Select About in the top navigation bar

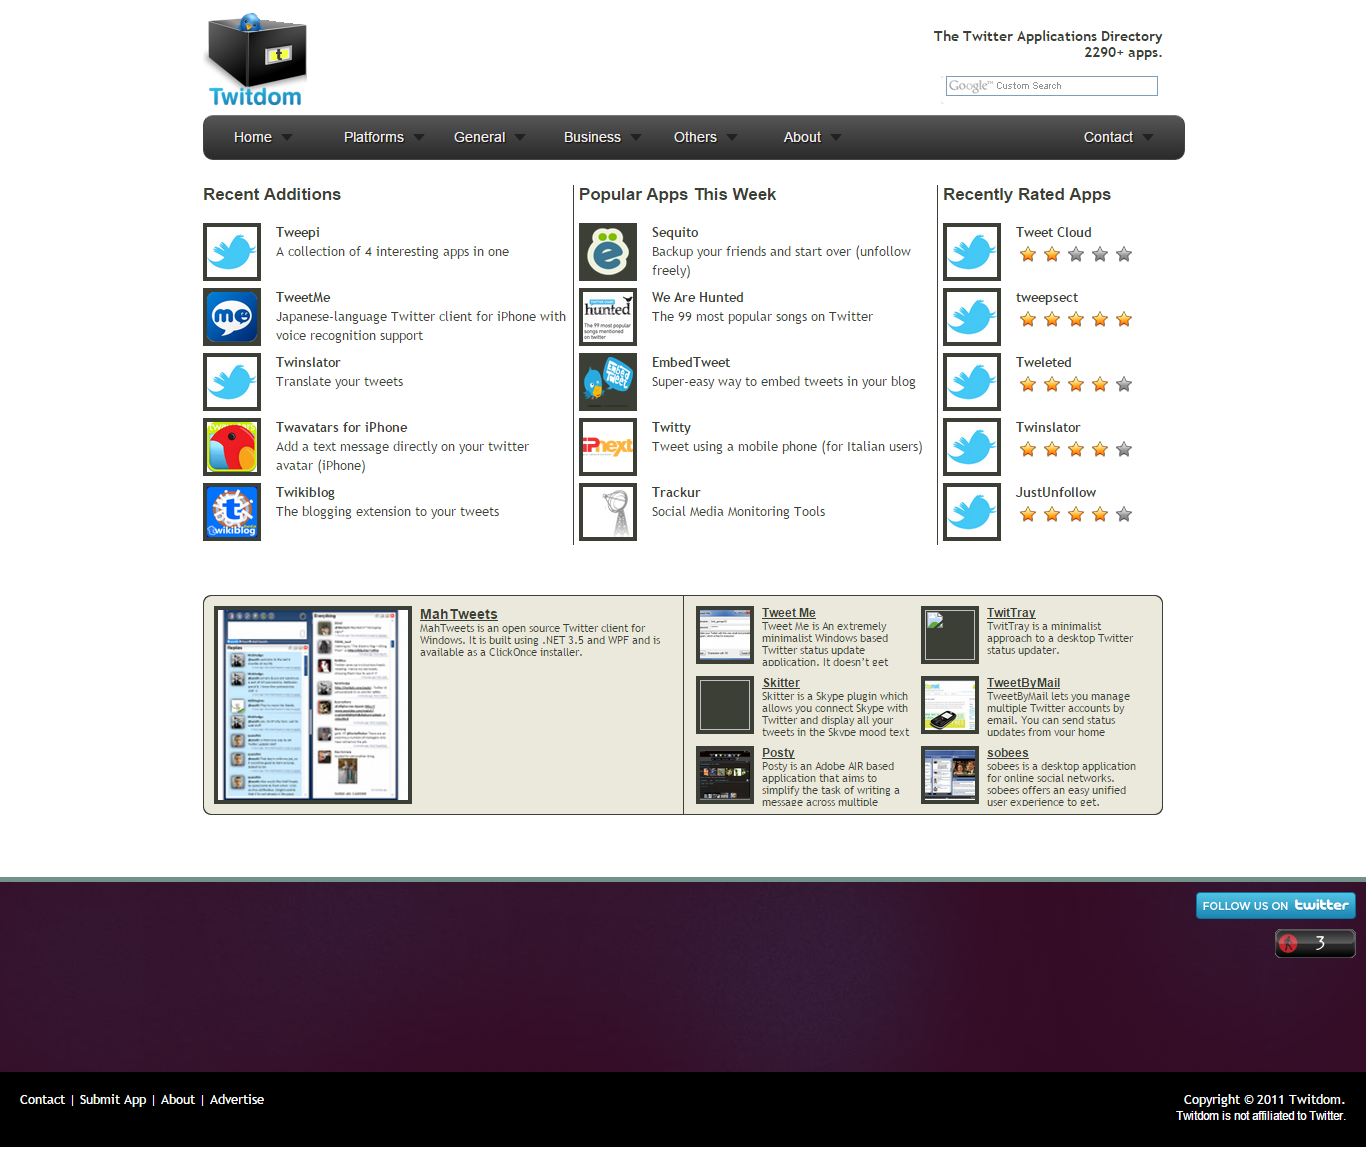pos(802,137)
